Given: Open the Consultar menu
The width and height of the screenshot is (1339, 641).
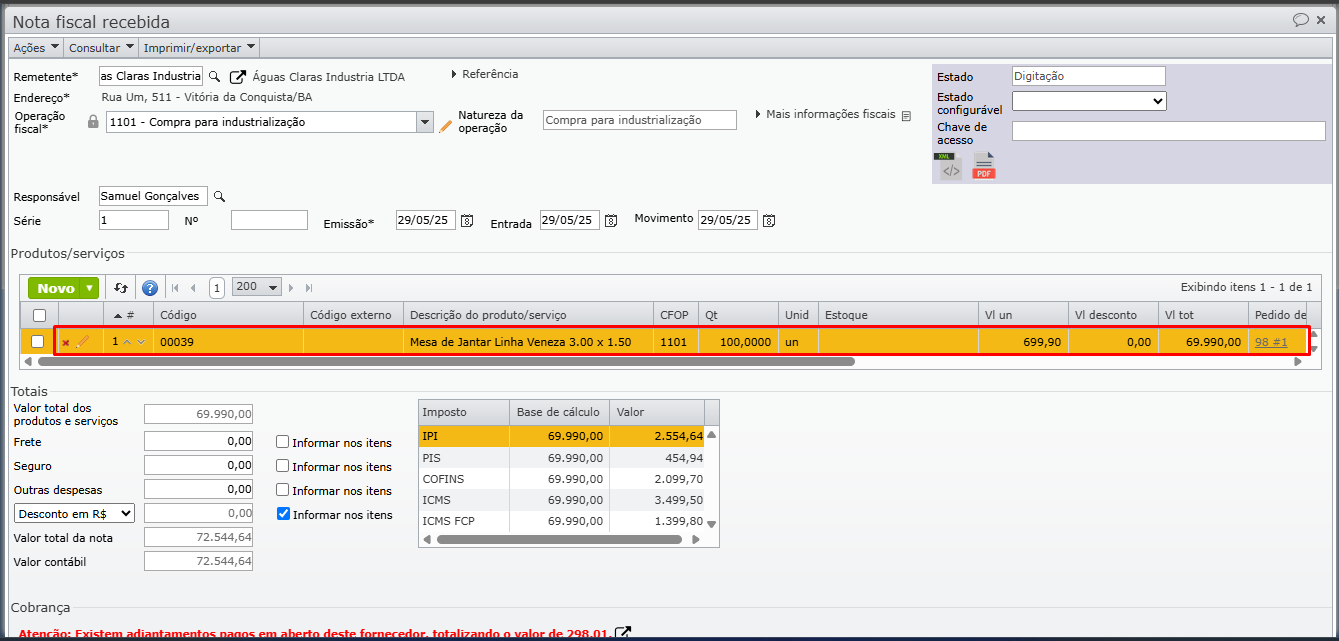Looking at the screenshot, I should coord(101,48).
